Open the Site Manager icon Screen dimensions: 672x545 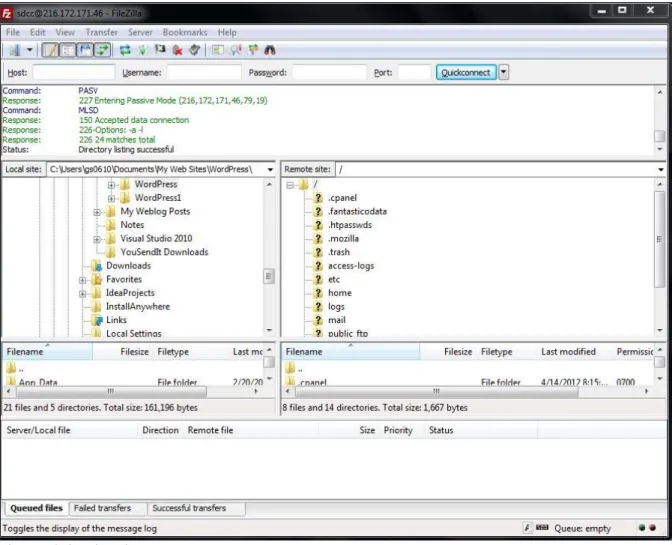point(15,50)
